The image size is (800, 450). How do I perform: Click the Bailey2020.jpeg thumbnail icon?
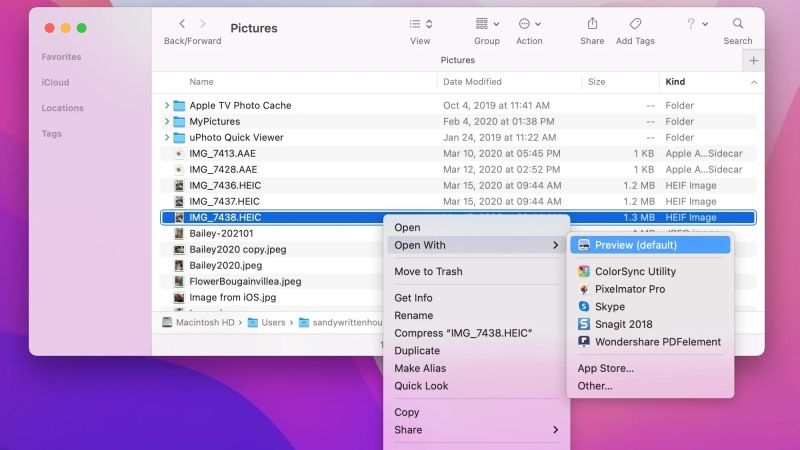(x=179, y=265)
